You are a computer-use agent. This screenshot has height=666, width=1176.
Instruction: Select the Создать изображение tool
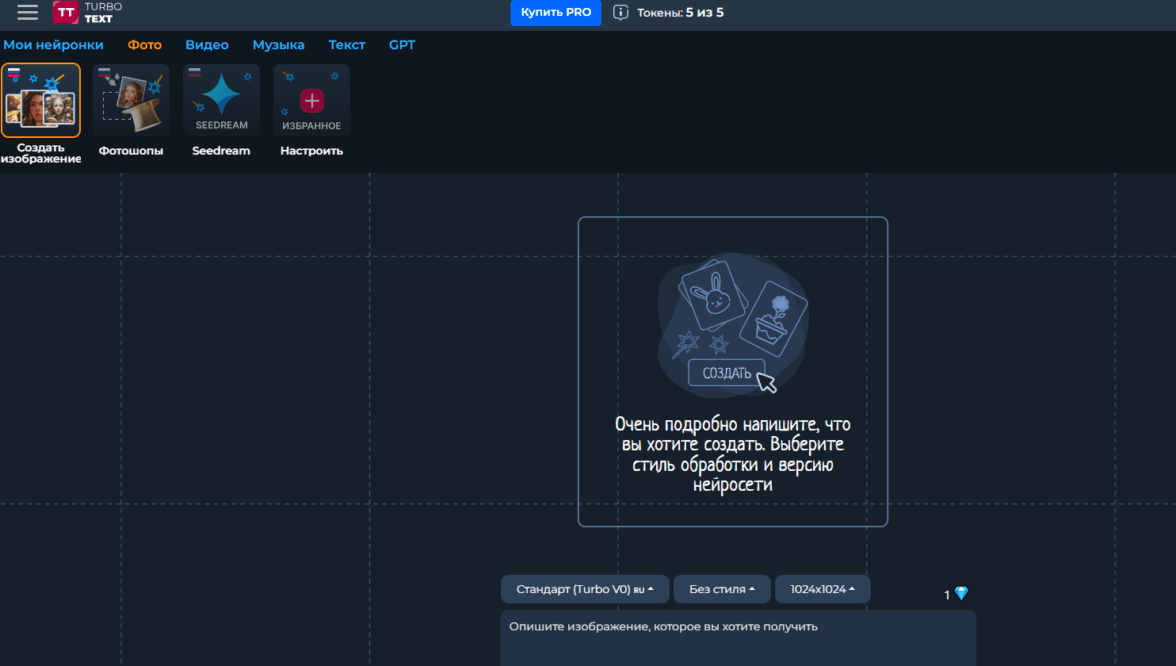click(41, 101)
